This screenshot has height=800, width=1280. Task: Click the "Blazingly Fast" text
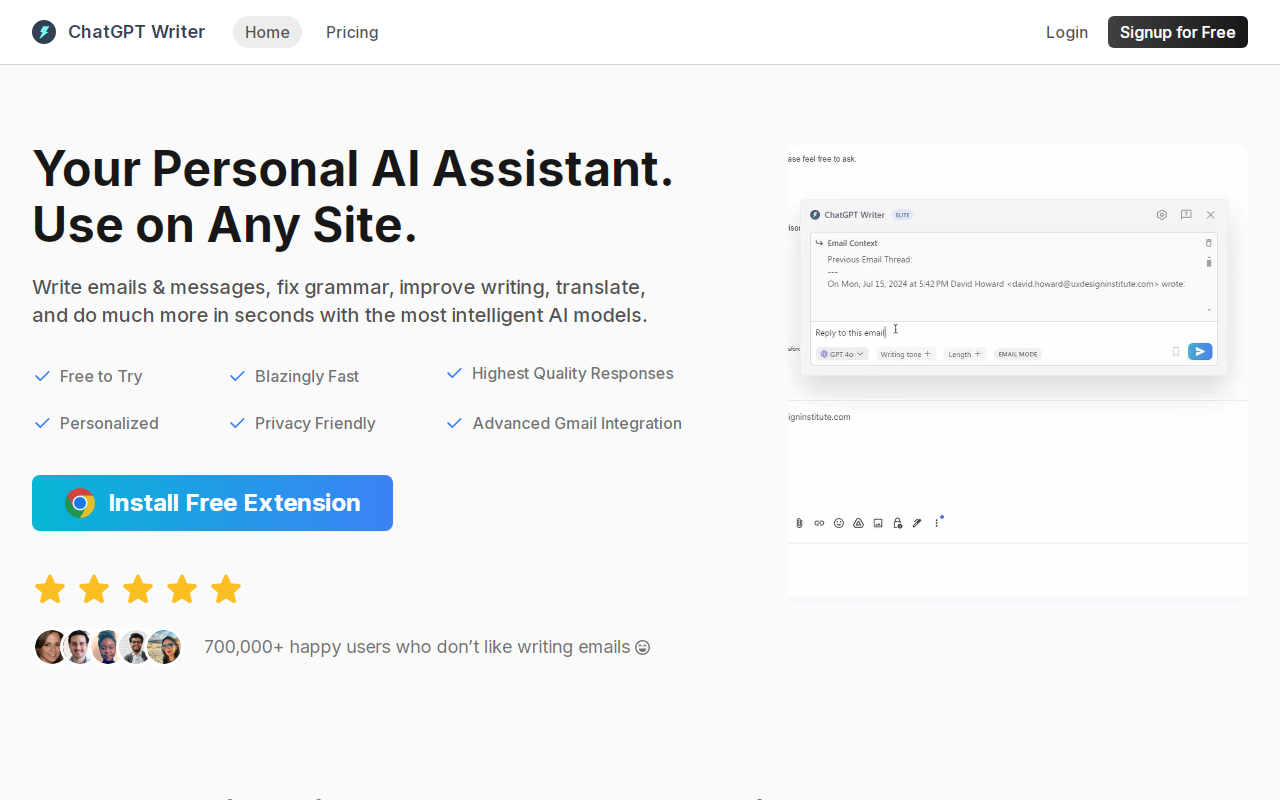[x=307, y=376]
